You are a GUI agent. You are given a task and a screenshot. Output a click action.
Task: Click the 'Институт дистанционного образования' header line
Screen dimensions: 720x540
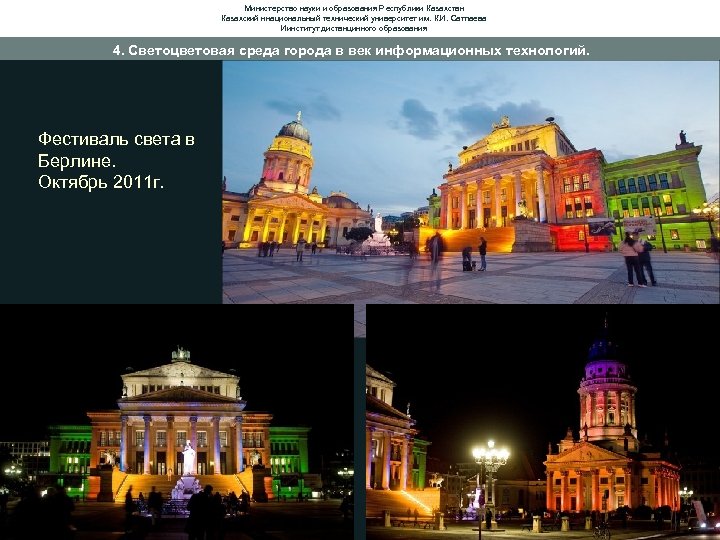coord(354,28)
